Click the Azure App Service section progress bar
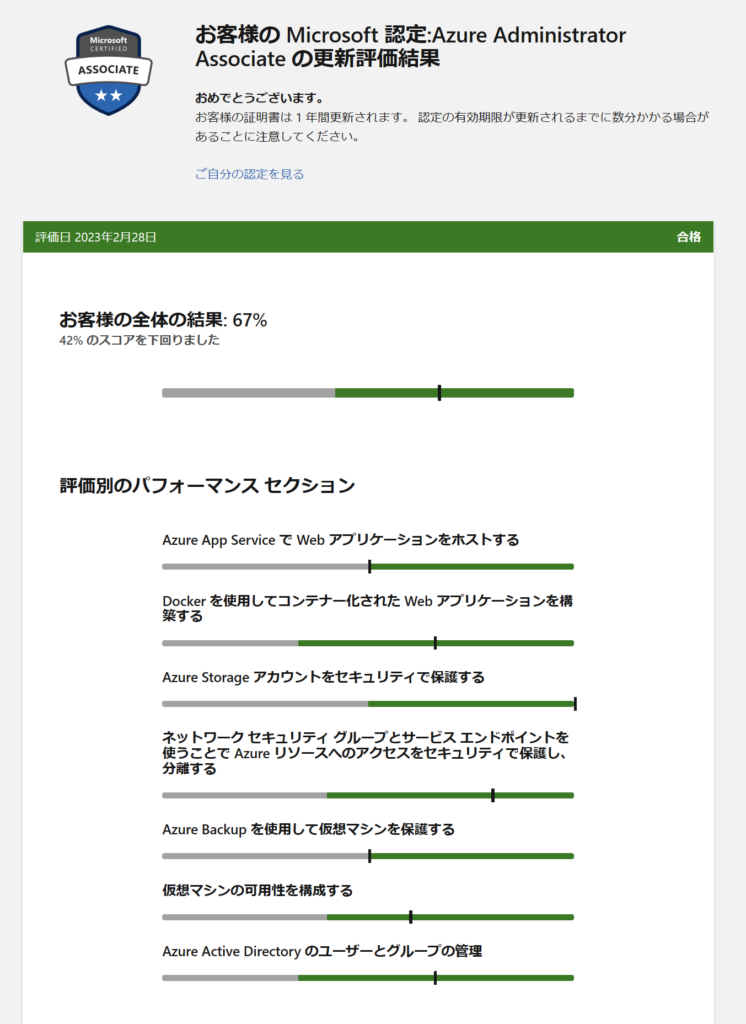Image resolution: width=746 pixels, height=1024 pixels. [x=368, y=566]
